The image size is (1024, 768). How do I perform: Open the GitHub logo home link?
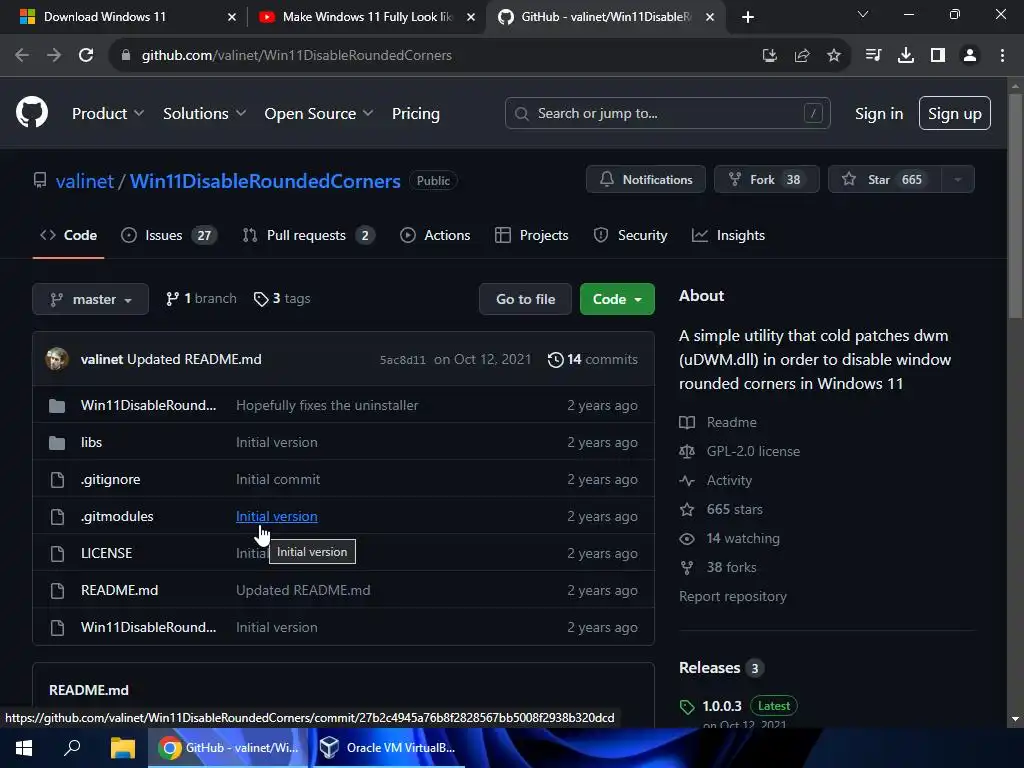(31, 112)
